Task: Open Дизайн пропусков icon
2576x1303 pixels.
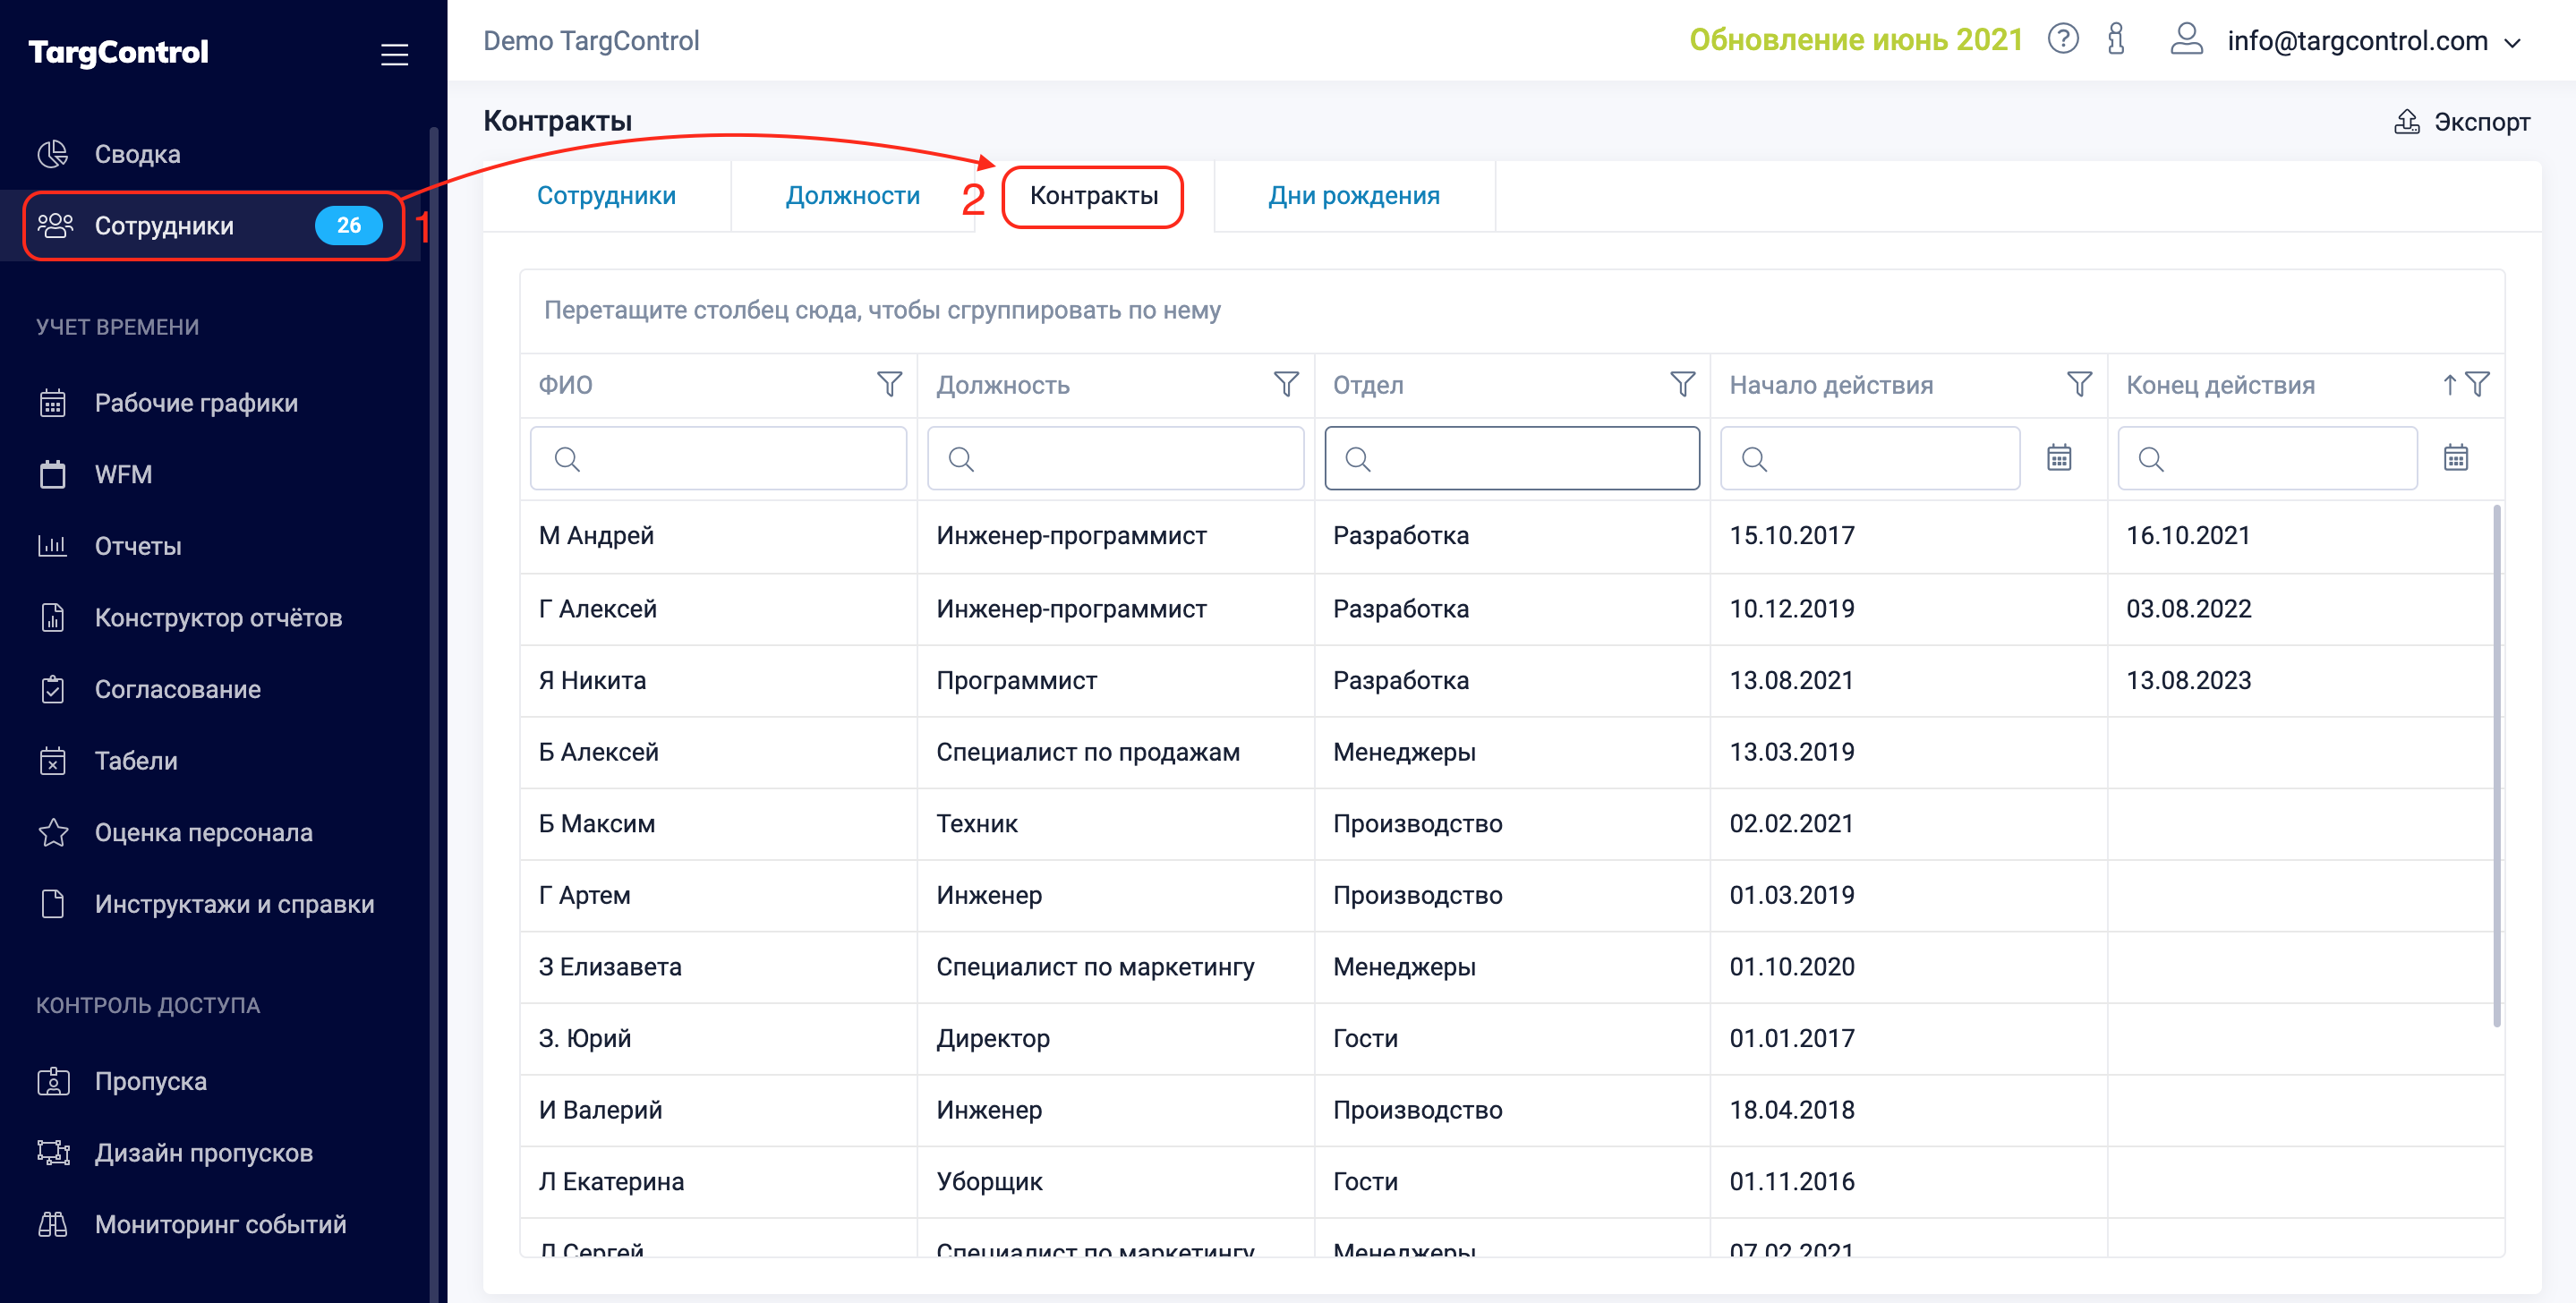Action: [x=53, y=1153]
